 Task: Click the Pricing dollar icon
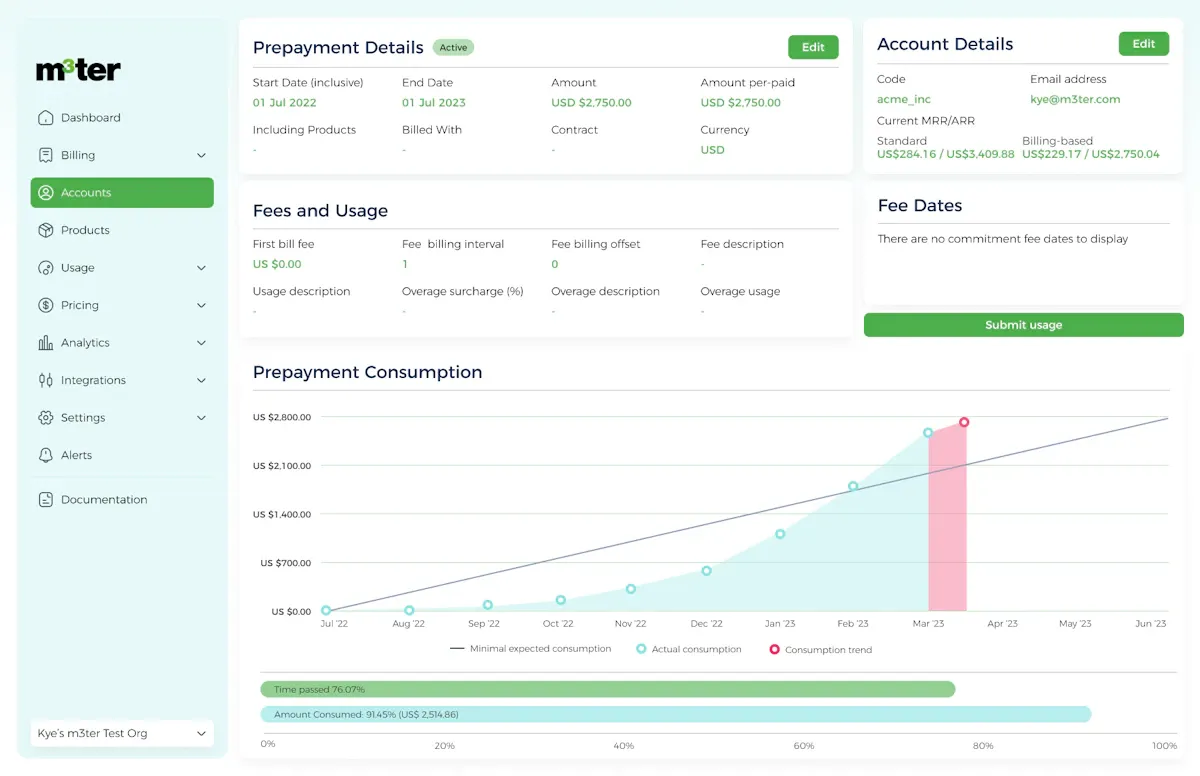click(x=45, y=305)
